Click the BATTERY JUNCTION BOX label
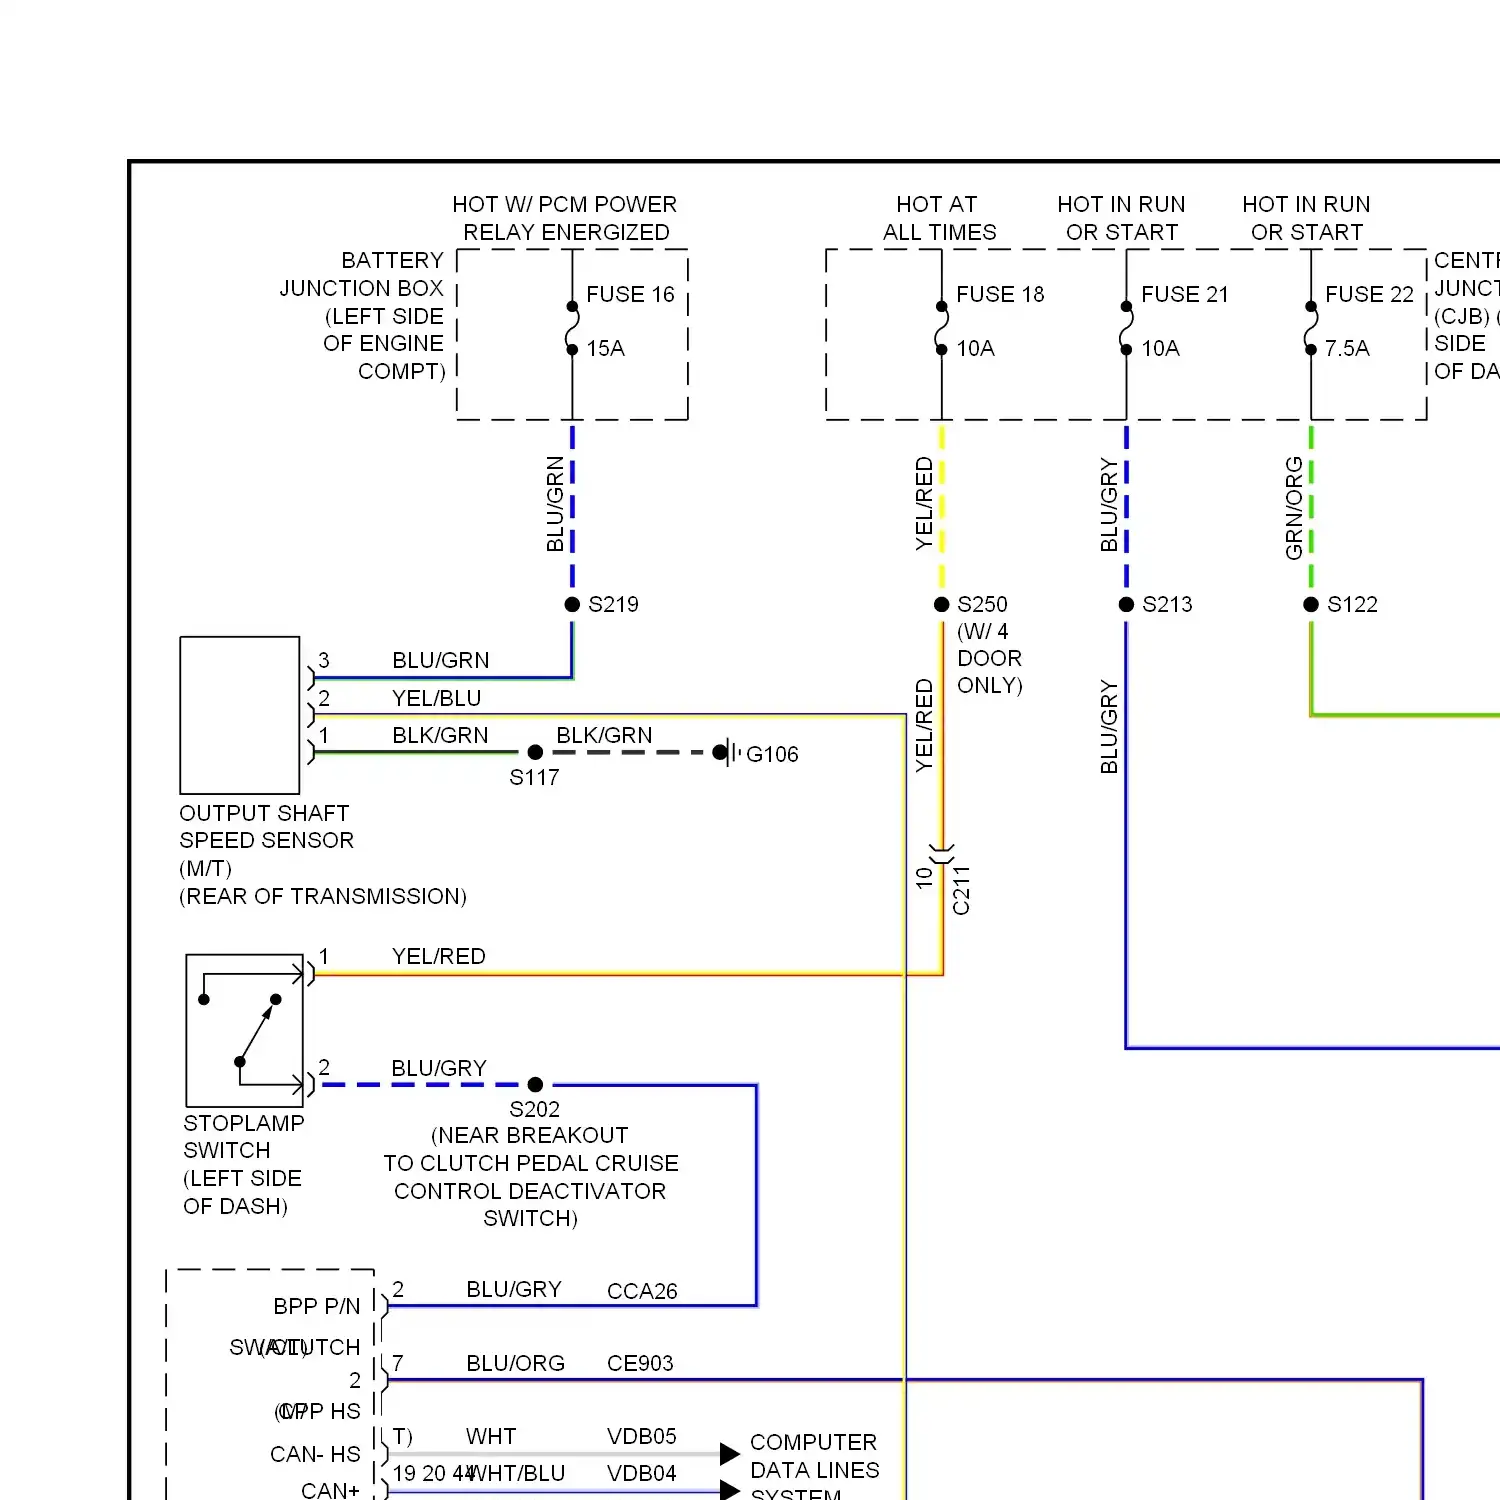 (362, 315)
